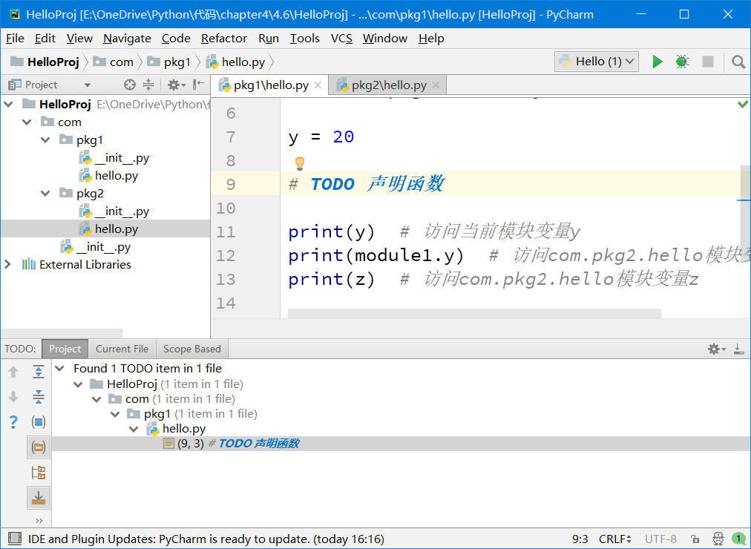Toggle group by modules in the TODO panel
751x549 pixels.
[38, 422]
